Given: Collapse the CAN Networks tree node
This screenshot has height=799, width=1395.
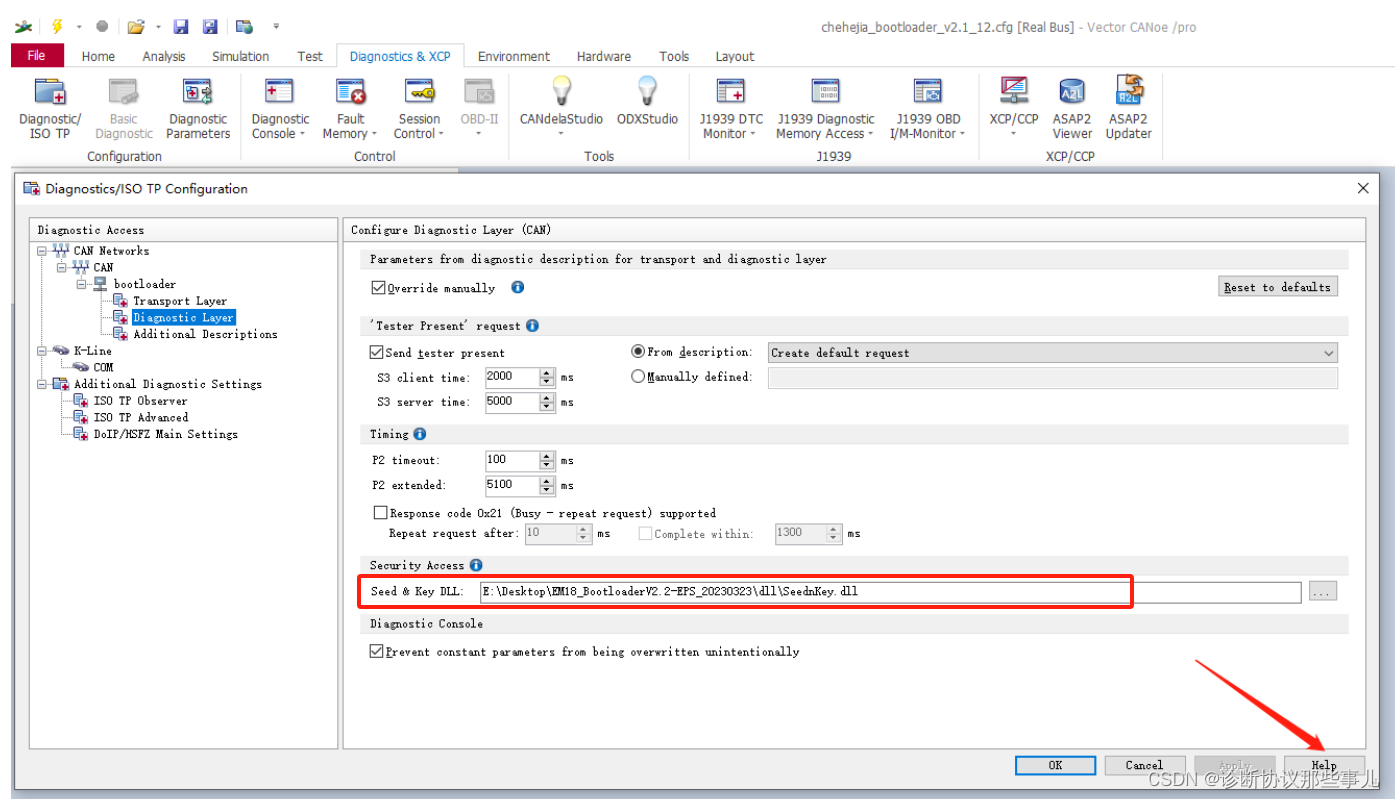Looking at the screenshot, I should point(42,251).
